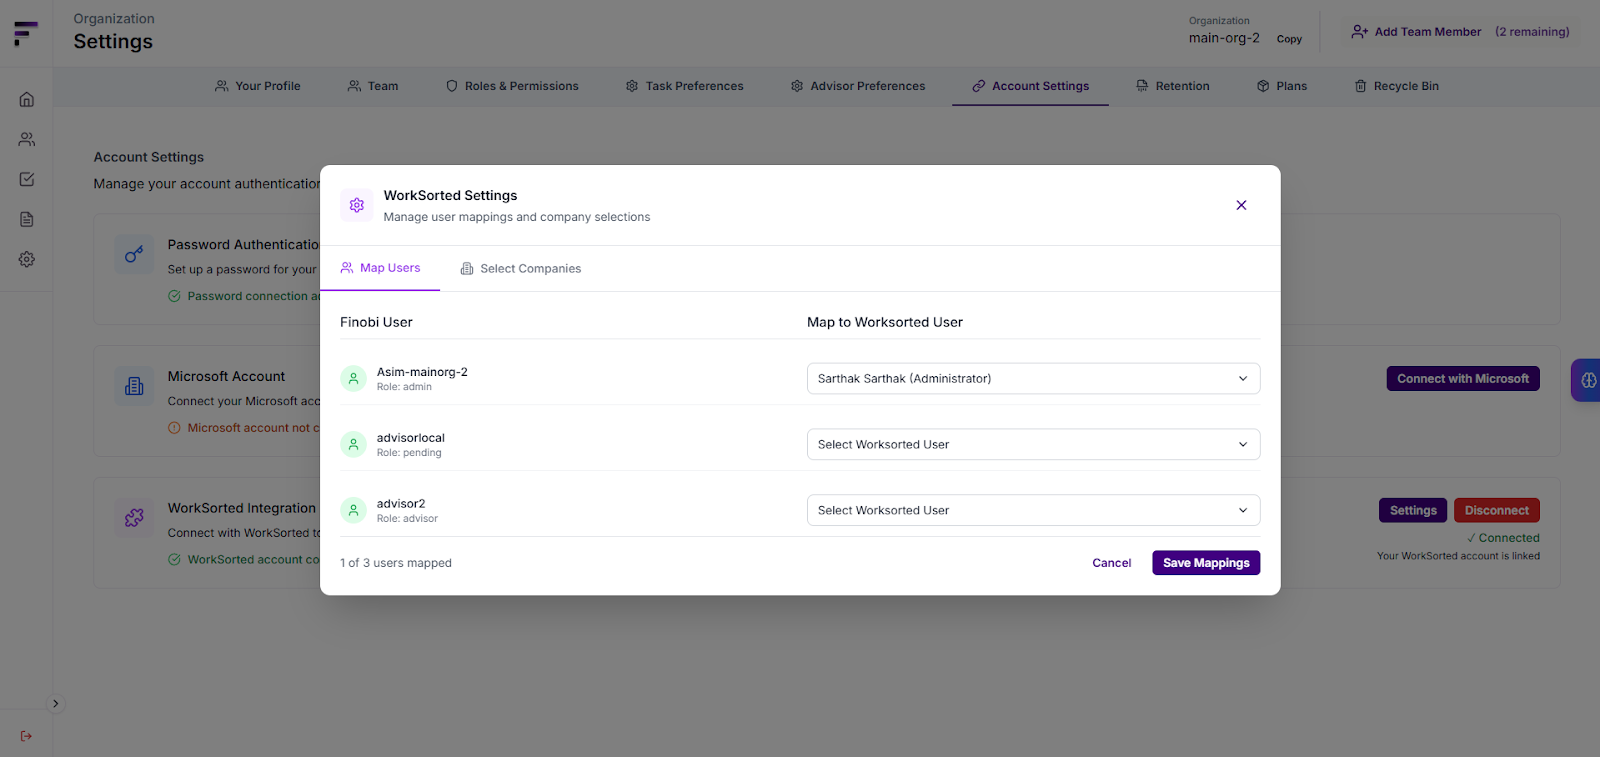Open the advisorlocal Worksorted user dropdown
Image resolution: width=1600 pixels, height=757 pixels.
pyautogui.click(x=1033, y=445)
